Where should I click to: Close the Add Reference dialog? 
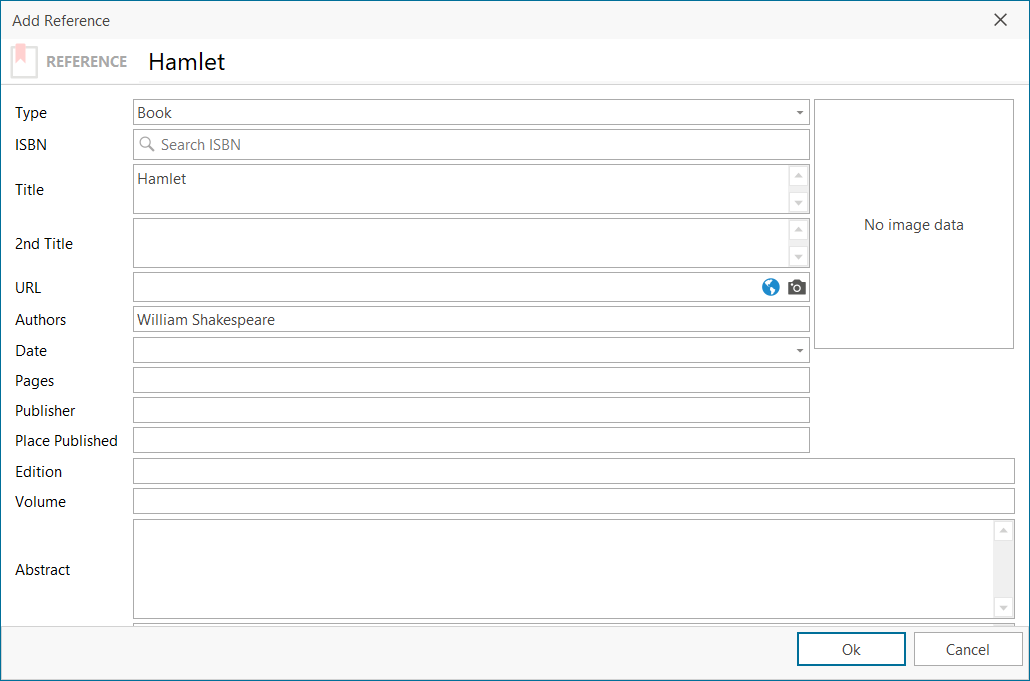pyautogui.click(x=1000, y=20)
